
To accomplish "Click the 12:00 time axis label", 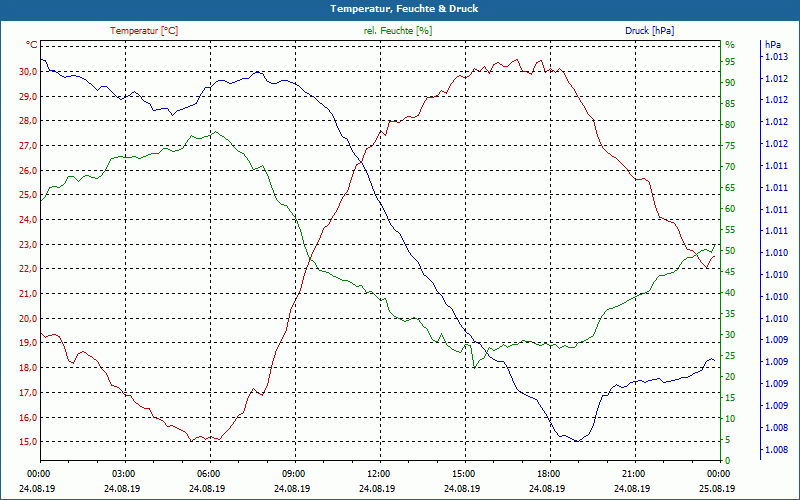I will tap(377, 473).
